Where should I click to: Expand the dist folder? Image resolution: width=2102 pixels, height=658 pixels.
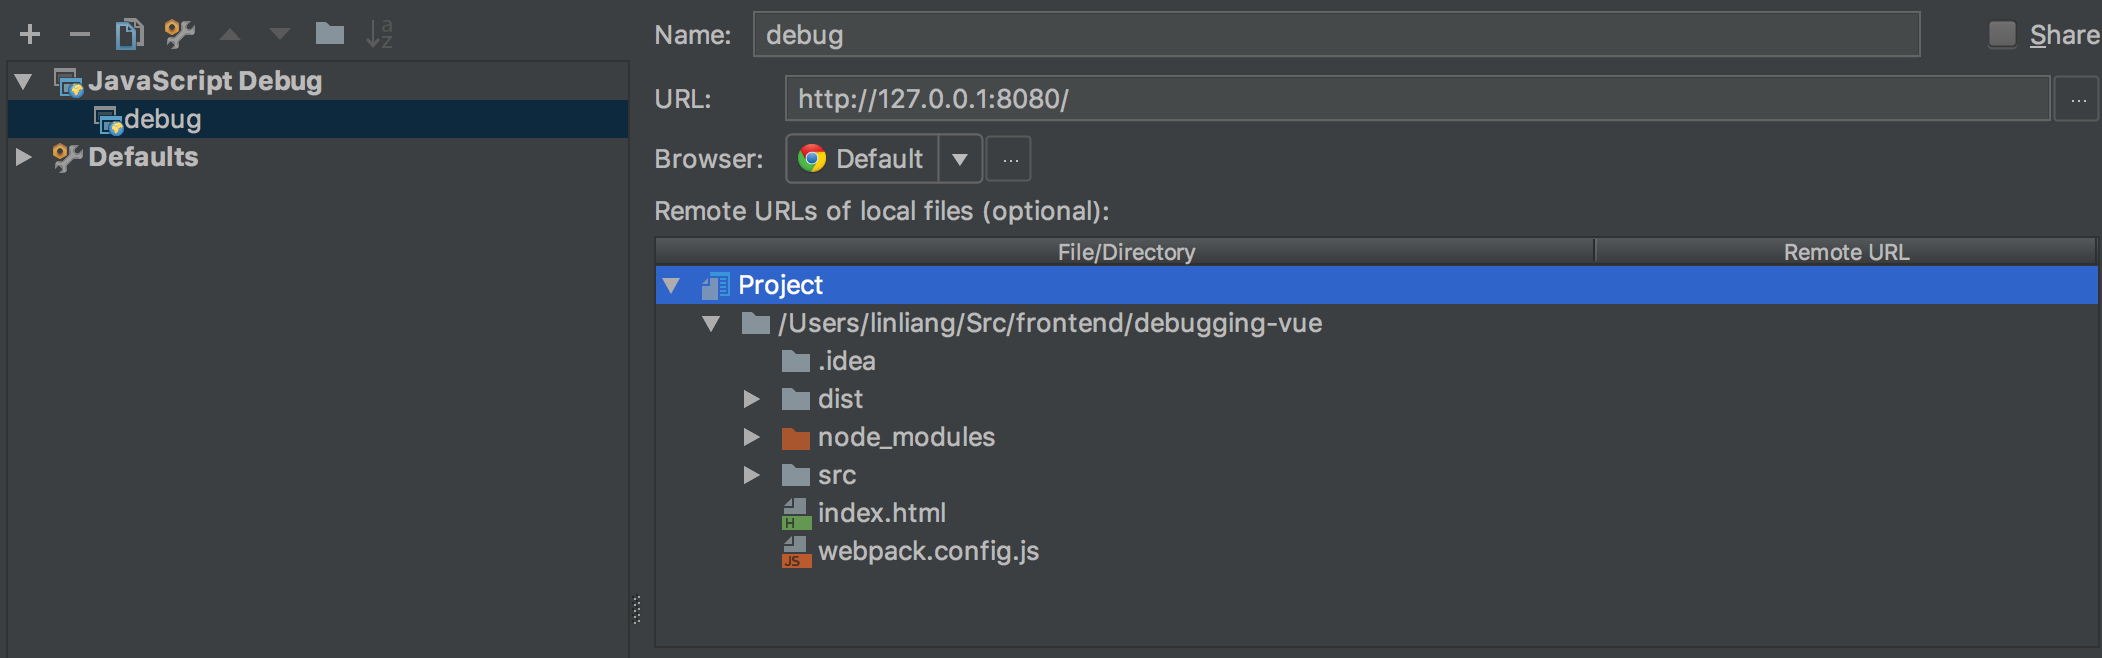(x=752, y=400)
